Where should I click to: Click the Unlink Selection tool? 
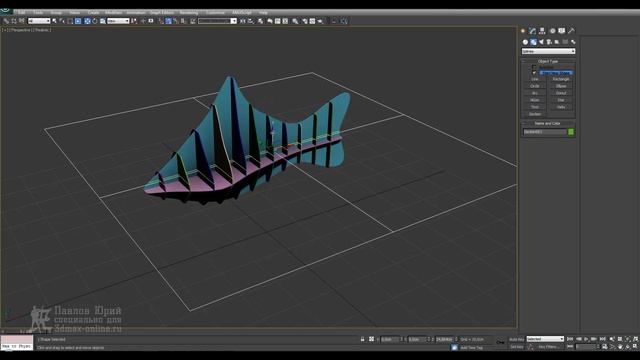[14, 21]
